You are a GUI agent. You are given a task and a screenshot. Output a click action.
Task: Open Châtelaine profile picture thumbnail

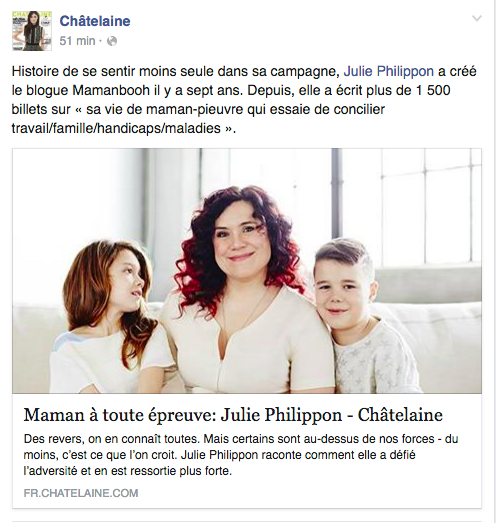pos(32,31)
